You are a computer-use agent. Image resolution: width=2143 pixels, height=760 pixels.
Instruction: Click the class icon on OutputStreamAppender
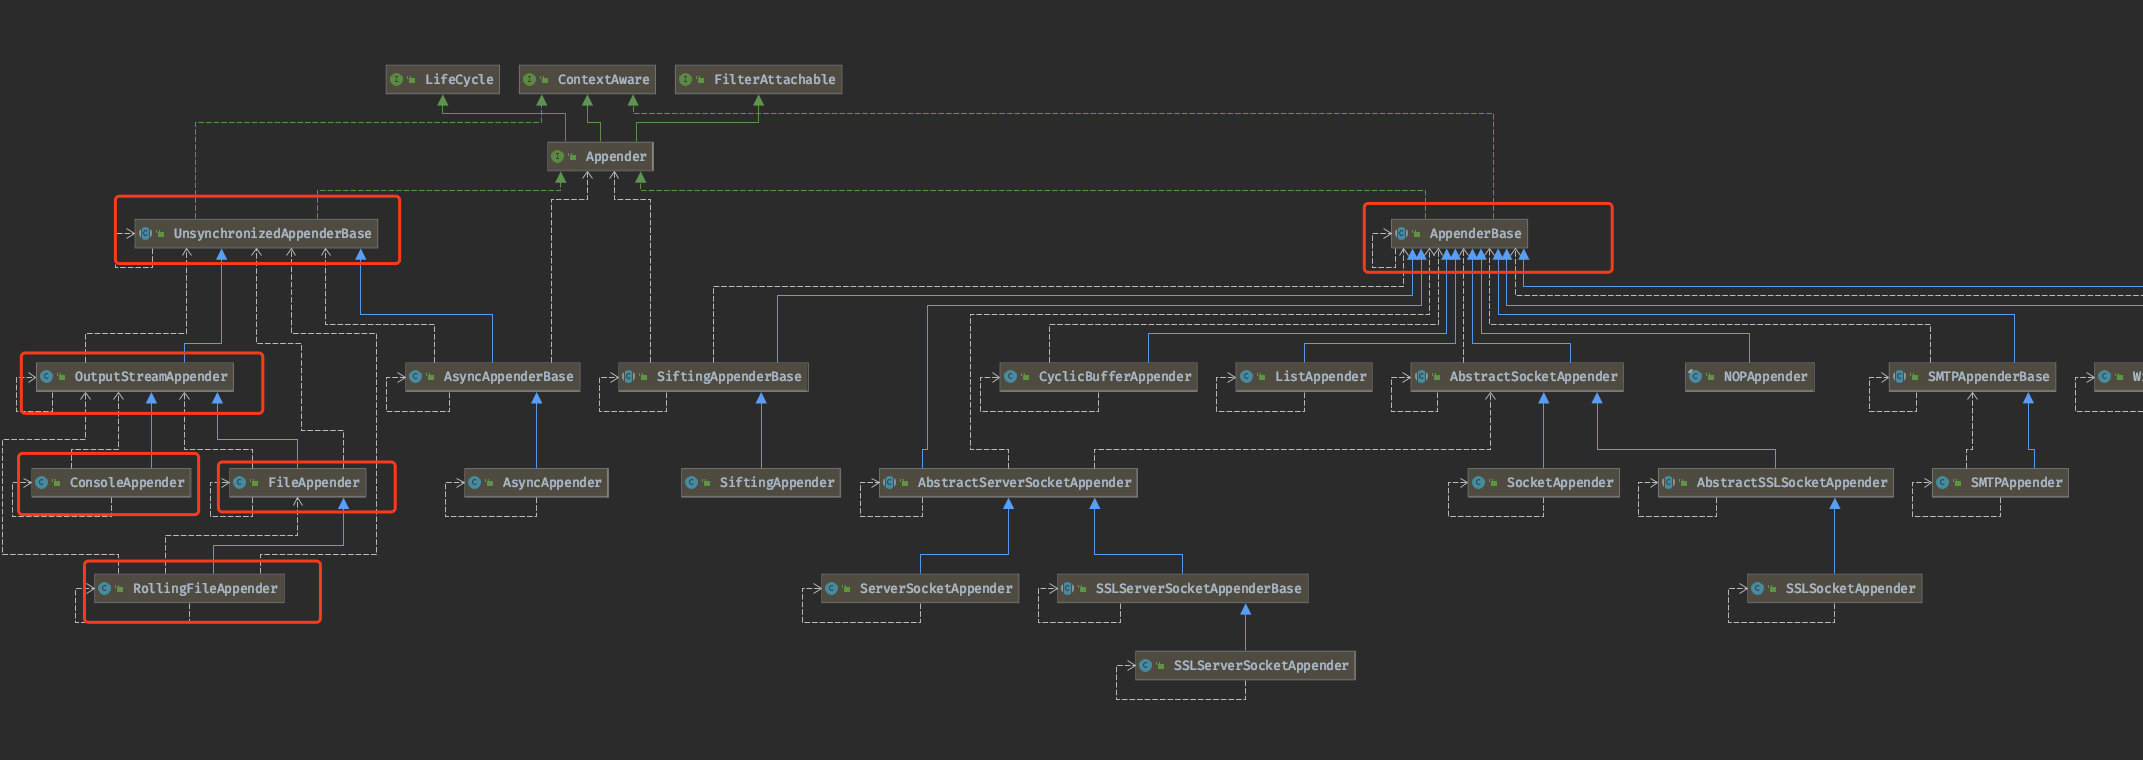pyautogui.click(x=47, y=377)
